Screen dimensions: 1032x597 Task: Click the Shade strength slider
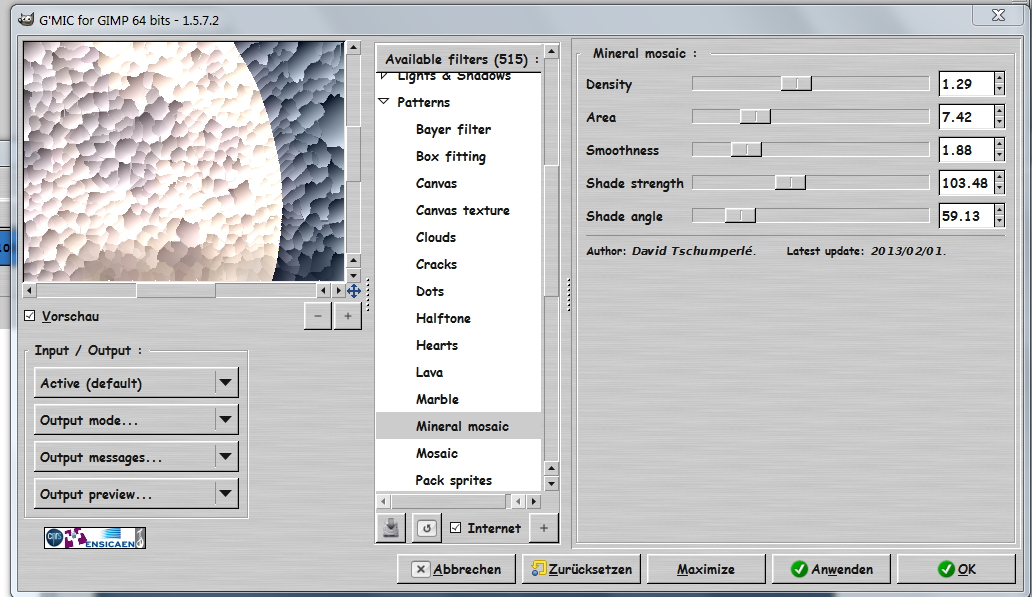pyautogui.click(x=810, y=183)
